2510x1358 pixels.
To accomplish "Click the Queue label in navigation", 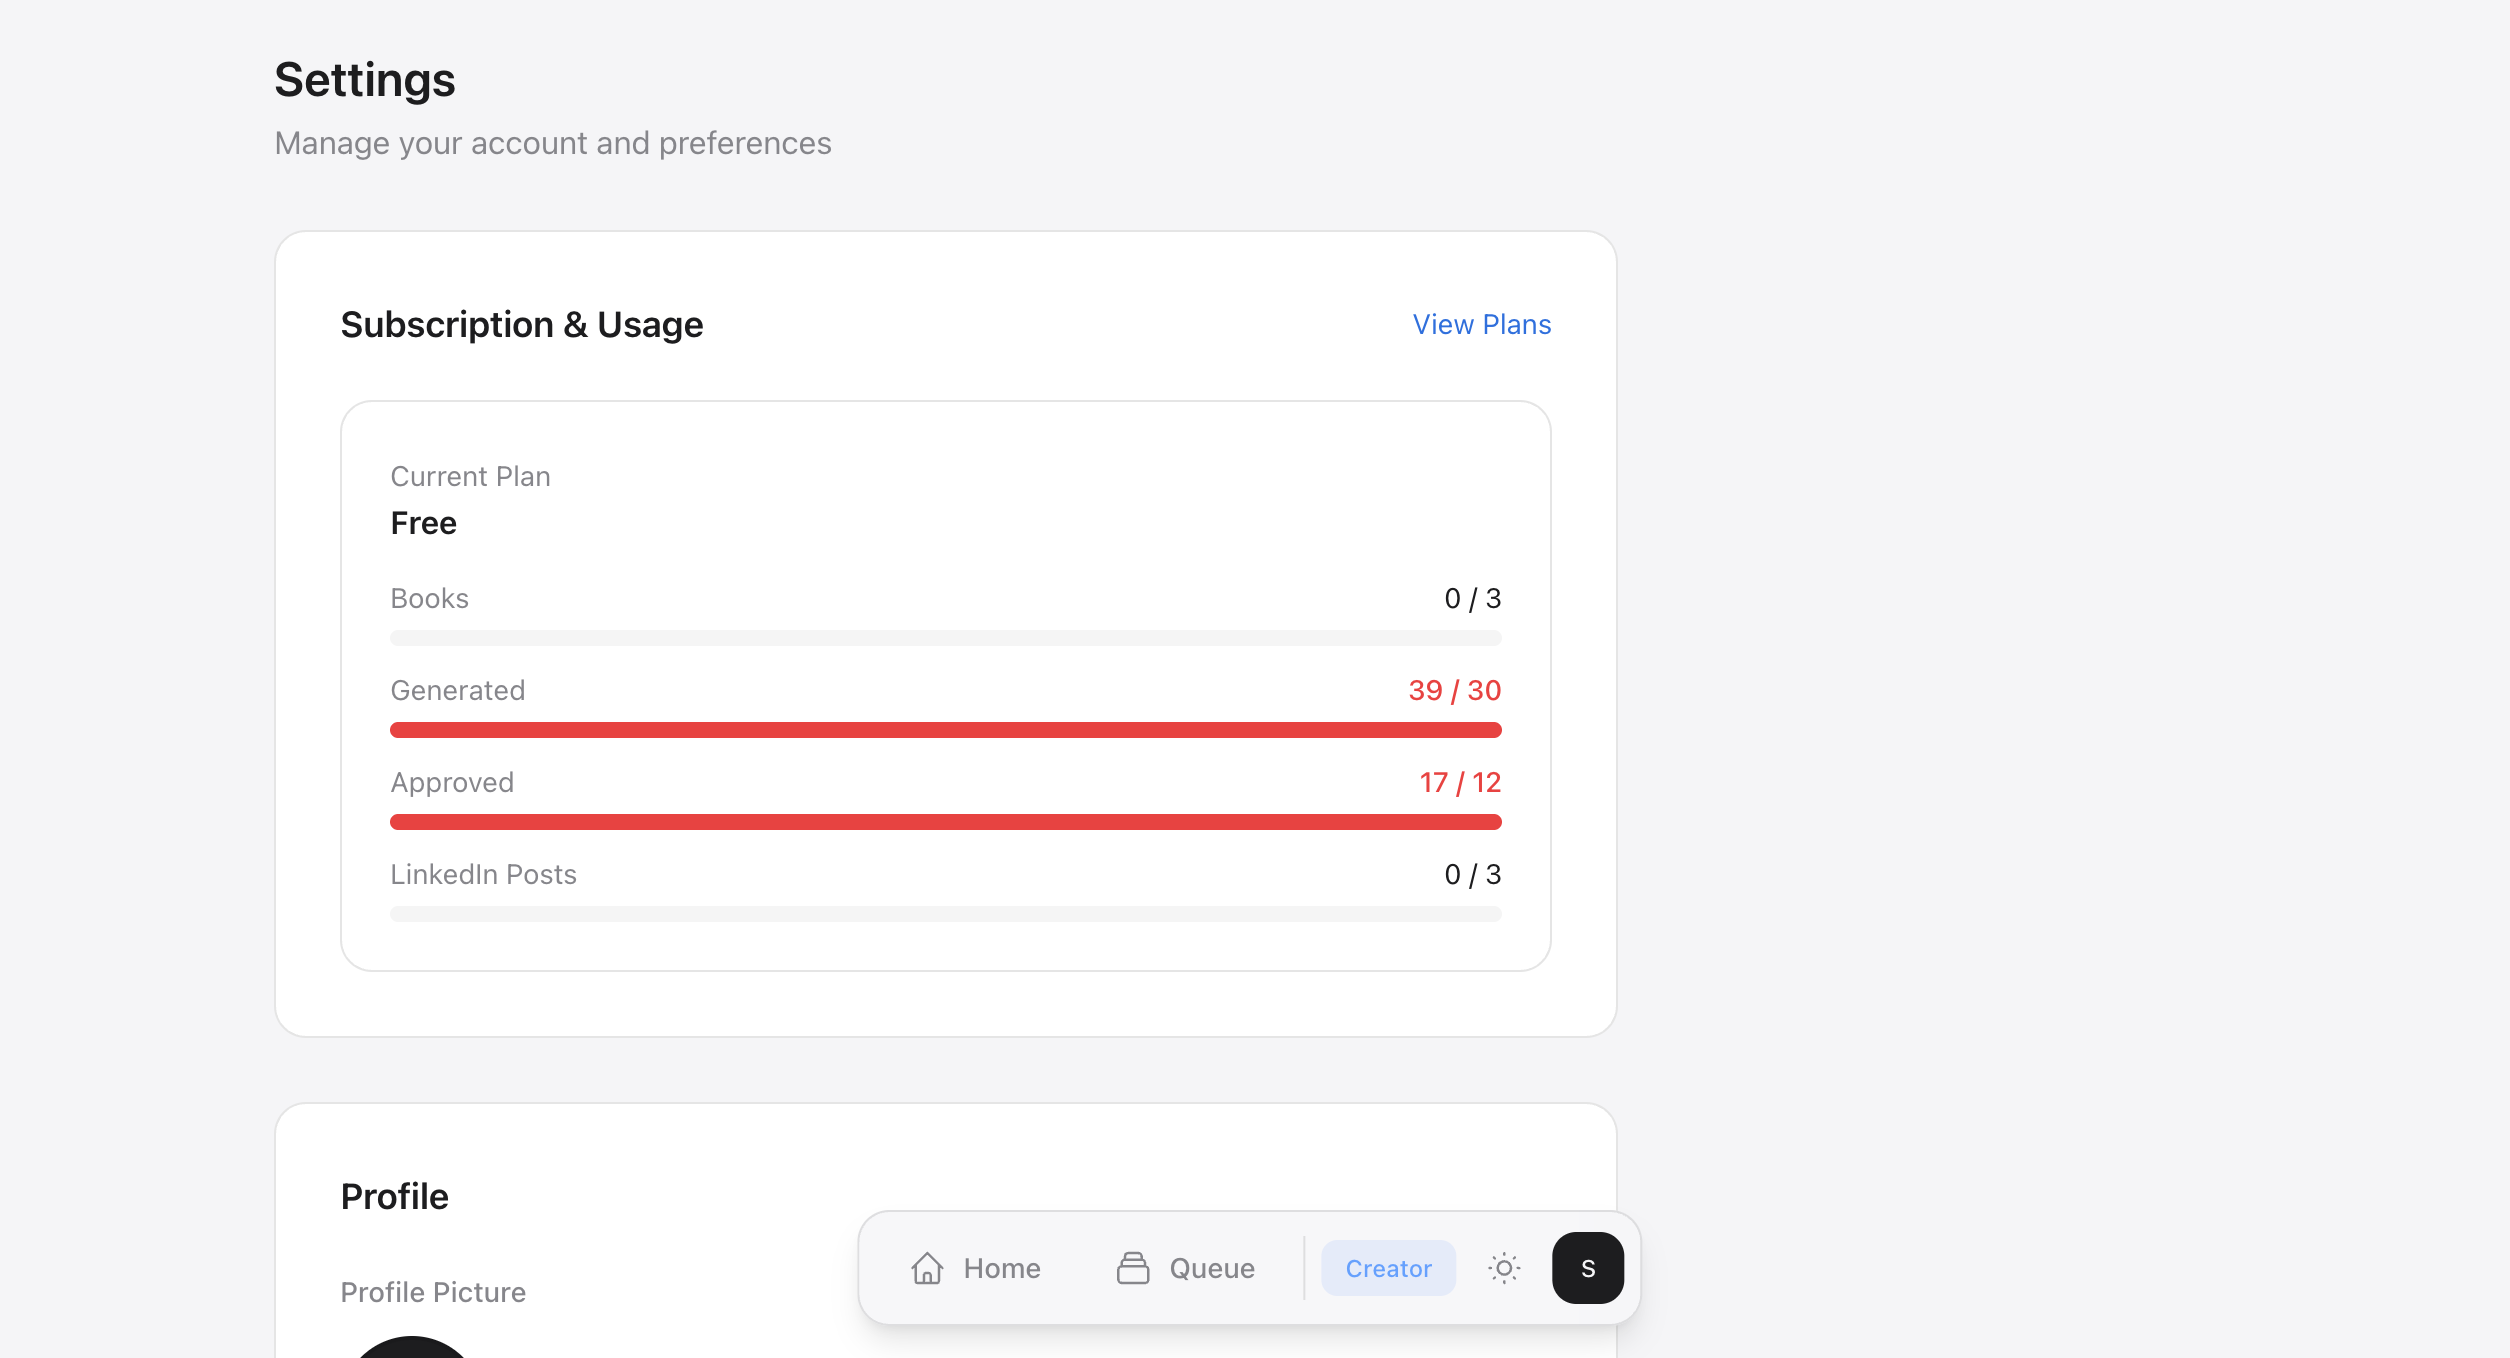I will [x=1212, y=1268].
